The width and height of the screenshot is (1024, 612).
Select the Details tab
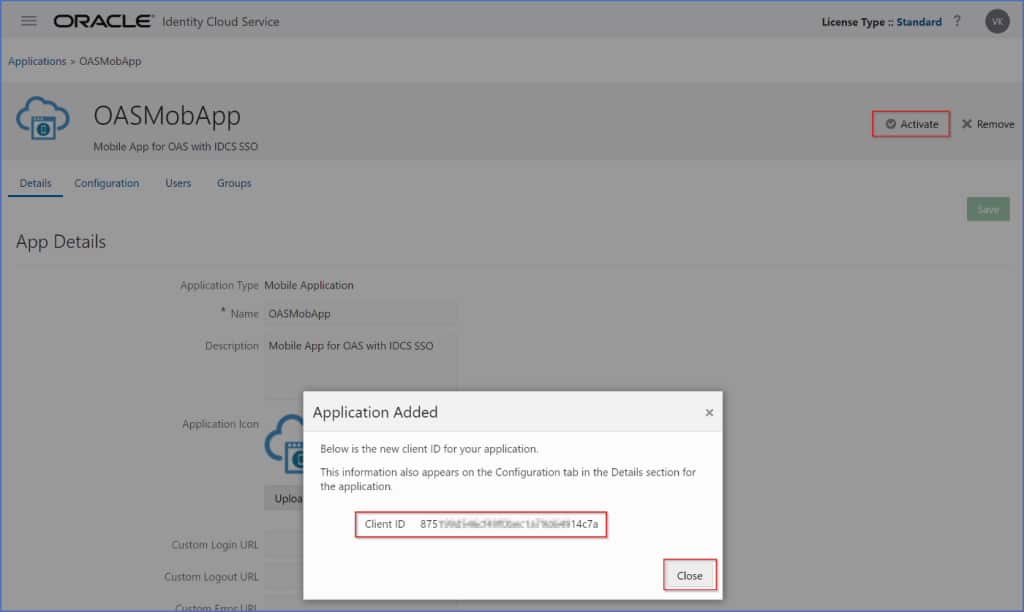[x=35, y=183]
